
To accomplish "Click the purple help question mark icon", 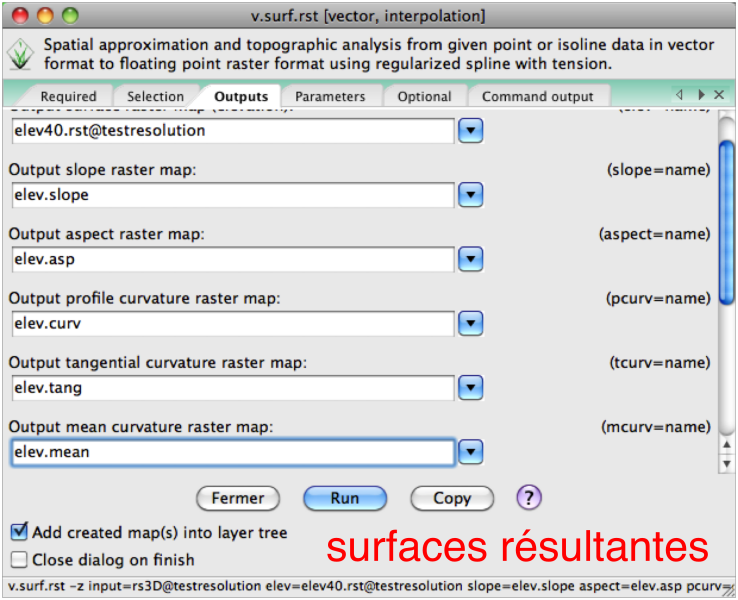I will [528, 497].
